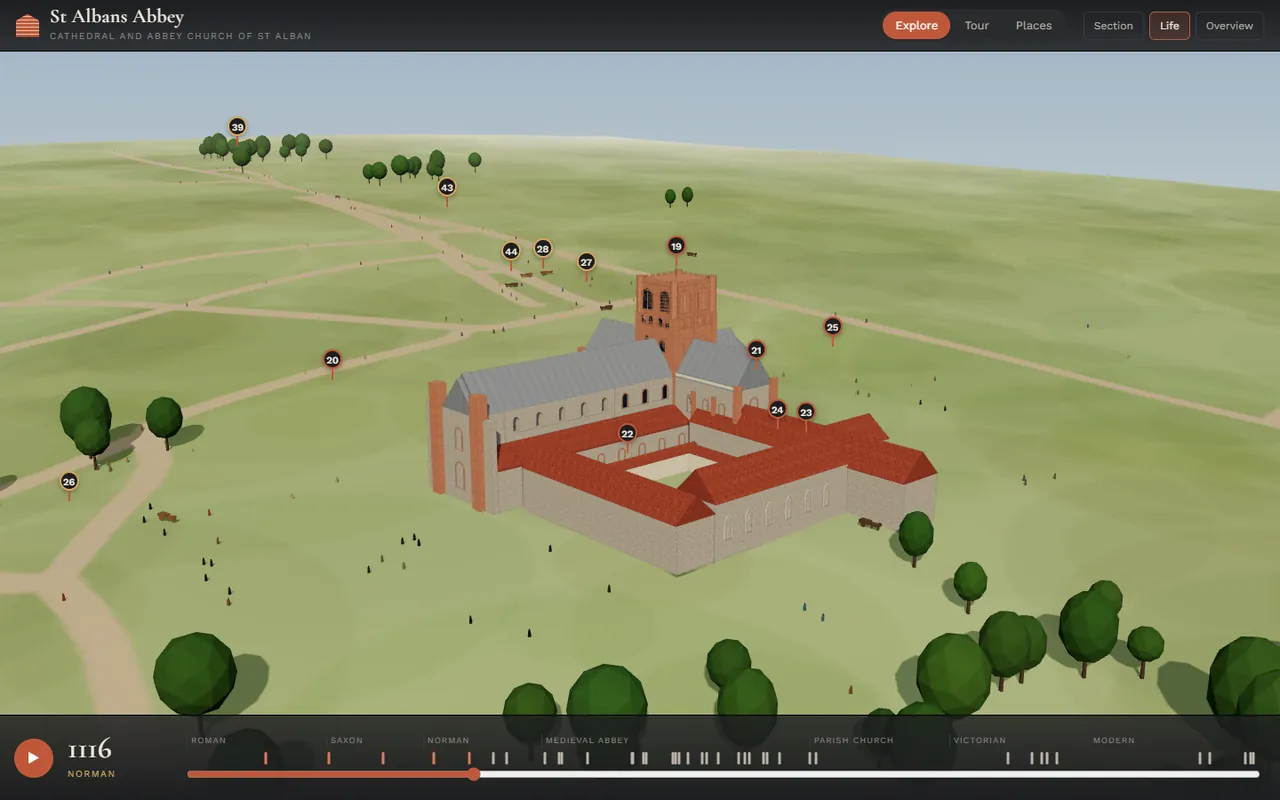Jump to the Saxon era label
The height and width of the screenshot is (800, 1280).
coord(347,740)
